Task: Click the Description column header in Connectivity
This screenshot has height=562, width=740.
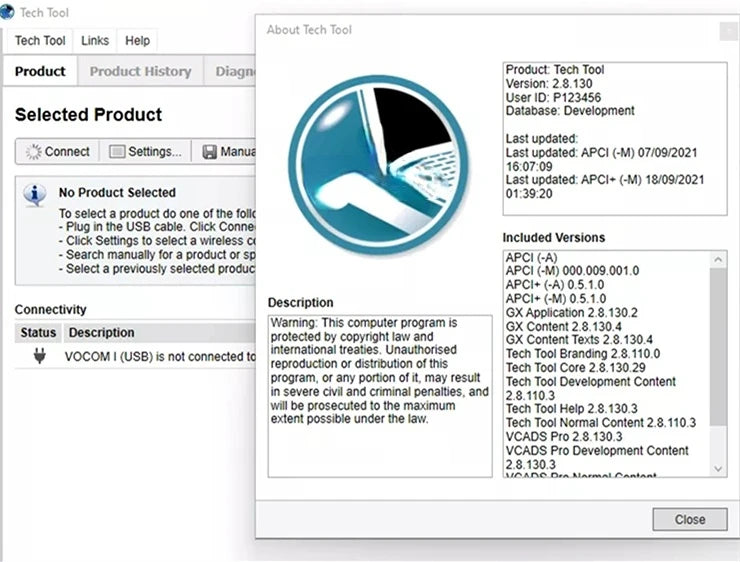Action: point(160,333)
